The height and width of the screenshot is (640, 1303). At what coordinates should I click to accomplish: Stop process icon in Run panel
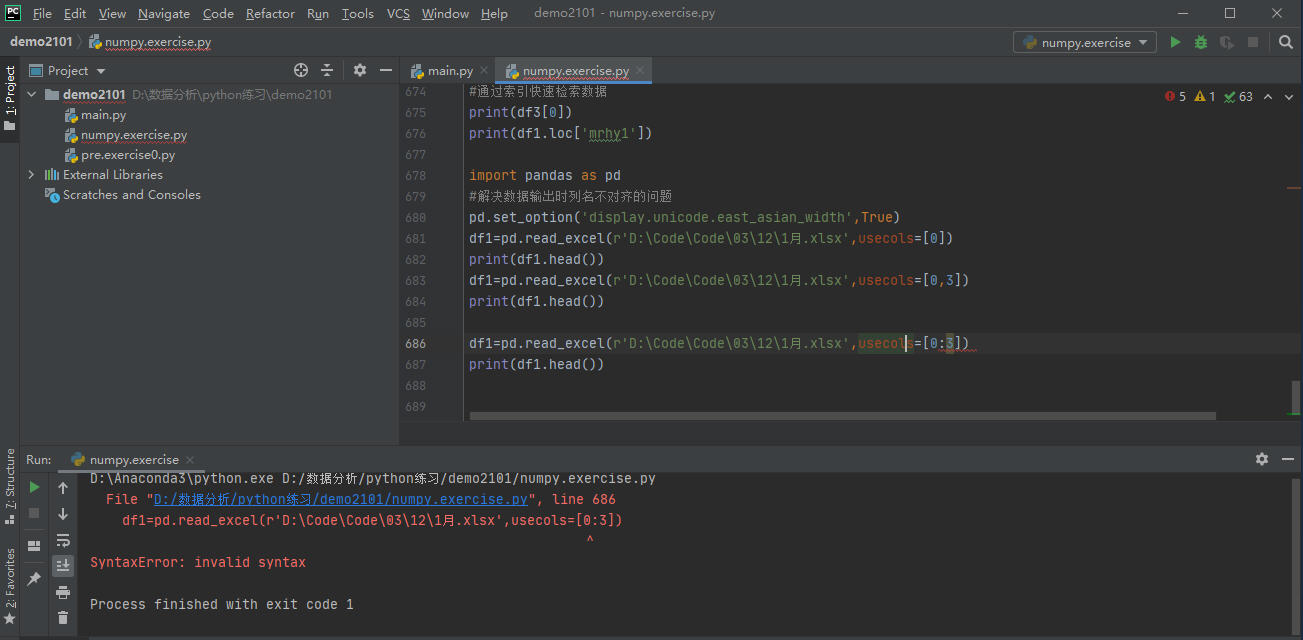point(34,513)
